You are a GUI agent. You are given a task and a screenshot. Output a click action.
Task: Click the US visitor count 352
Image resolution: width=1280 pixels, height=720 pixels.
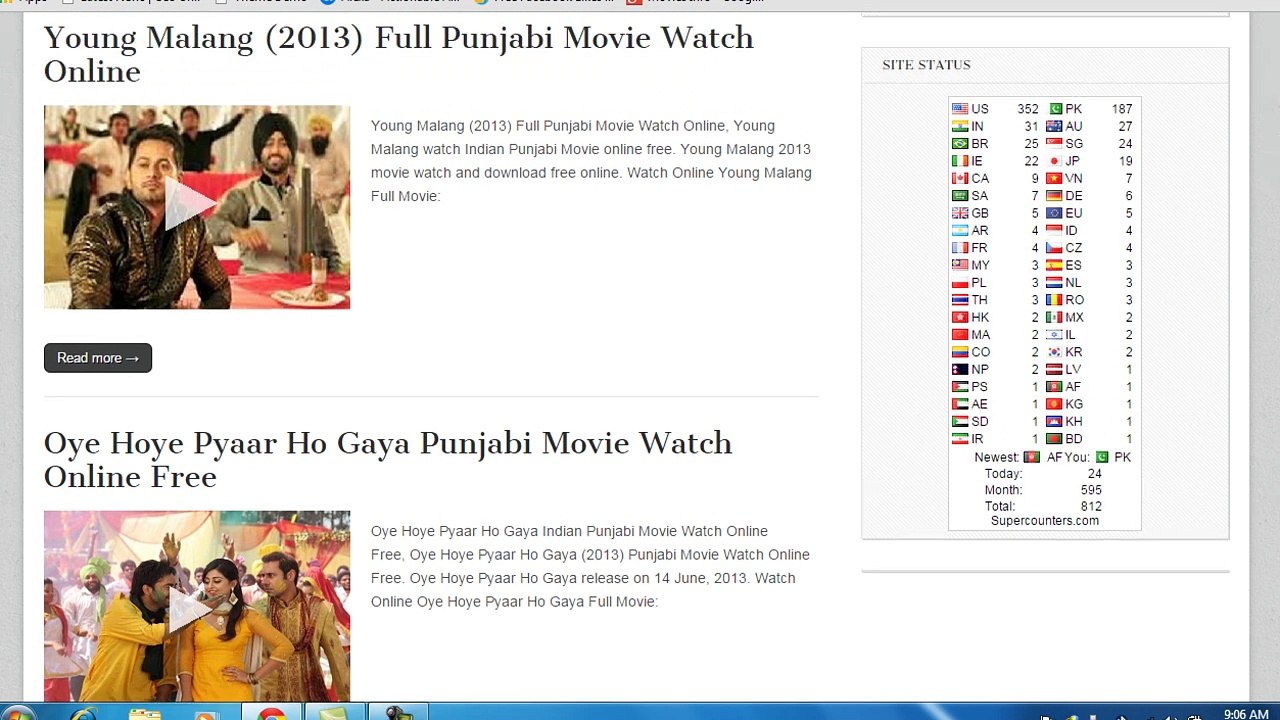pos(1028,109)
